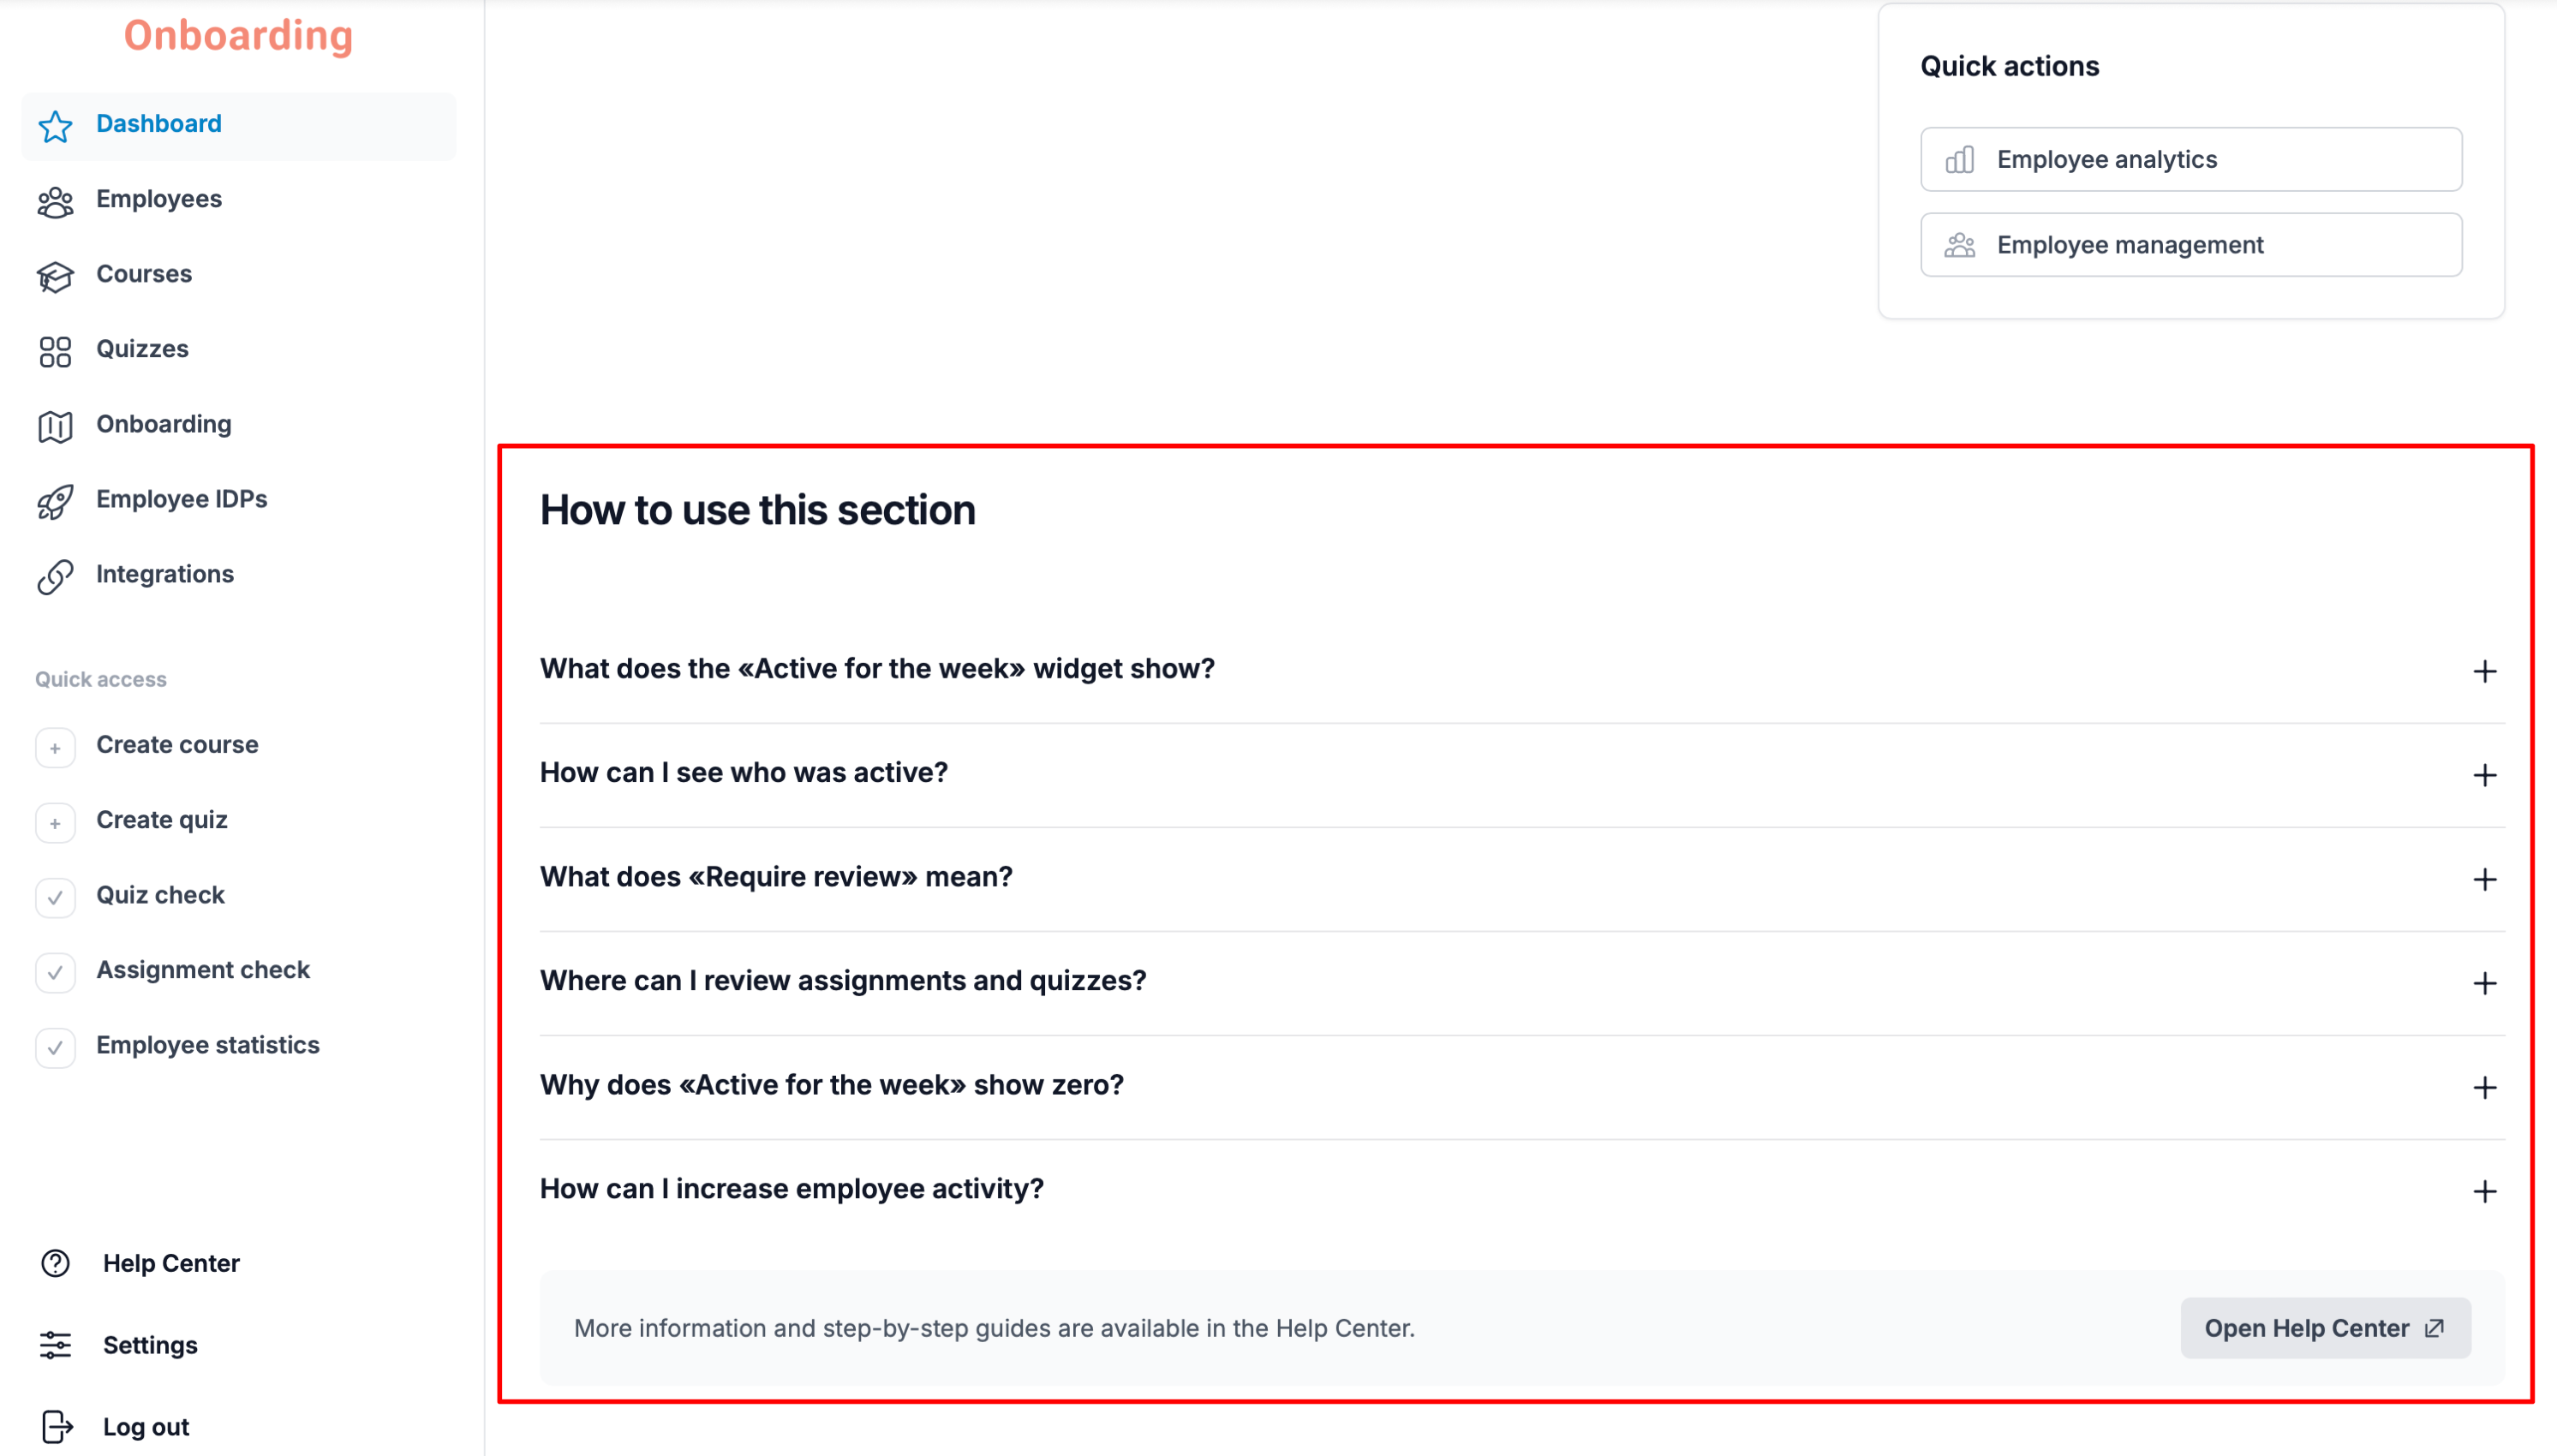Open the Employee analytics quick action
2557x1456 pixels.
[x=2190, y=159]
